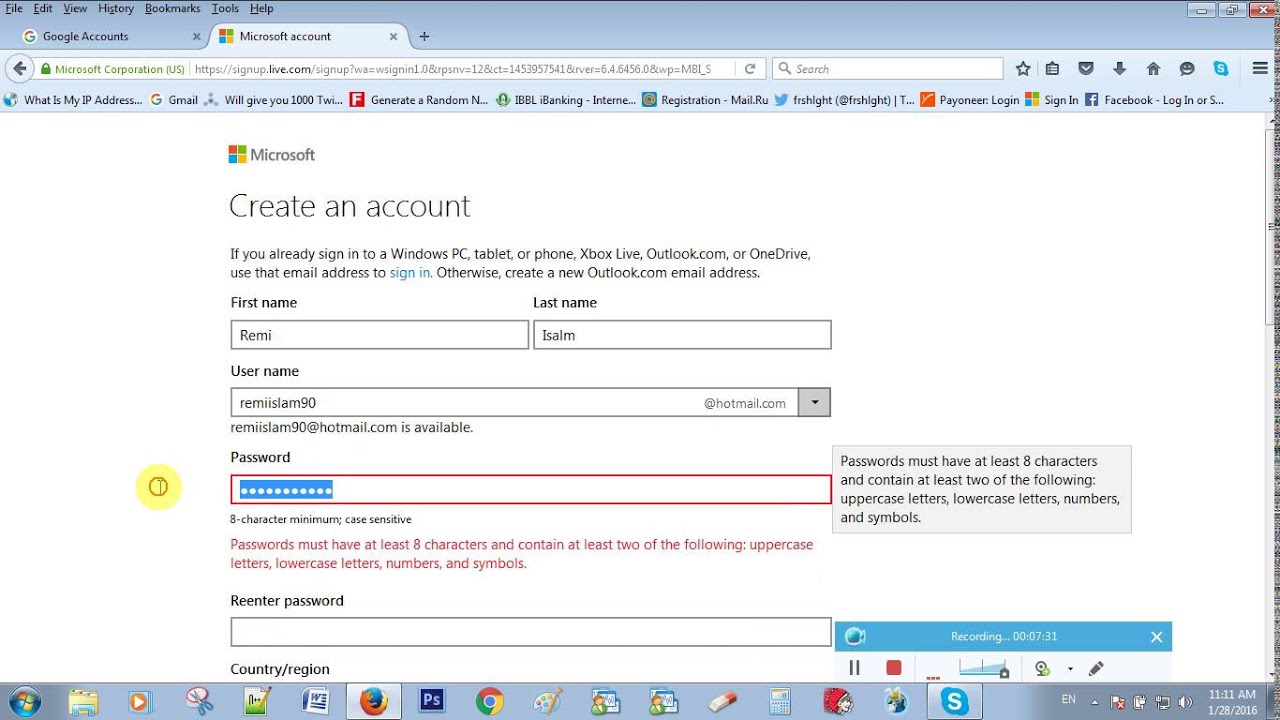Open Registration - Mail.Ru bookmark
1280x720 pixels.
click(x=705, y=100)
